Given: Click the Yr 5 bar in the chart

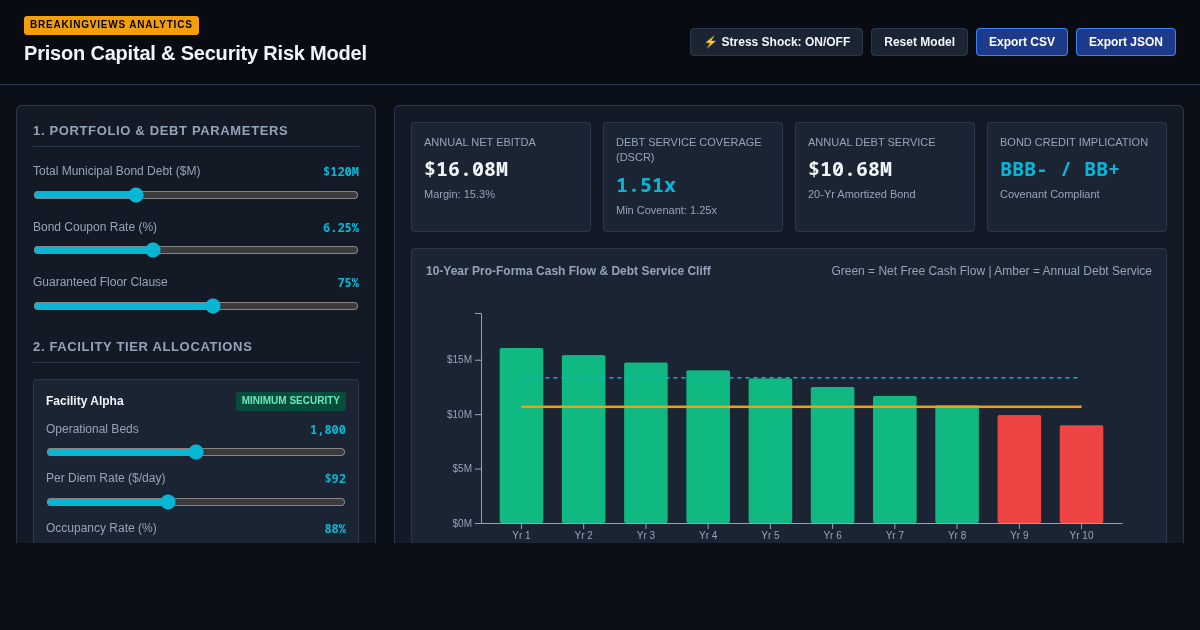Looking at the screenshot, I should pos(770,451).
